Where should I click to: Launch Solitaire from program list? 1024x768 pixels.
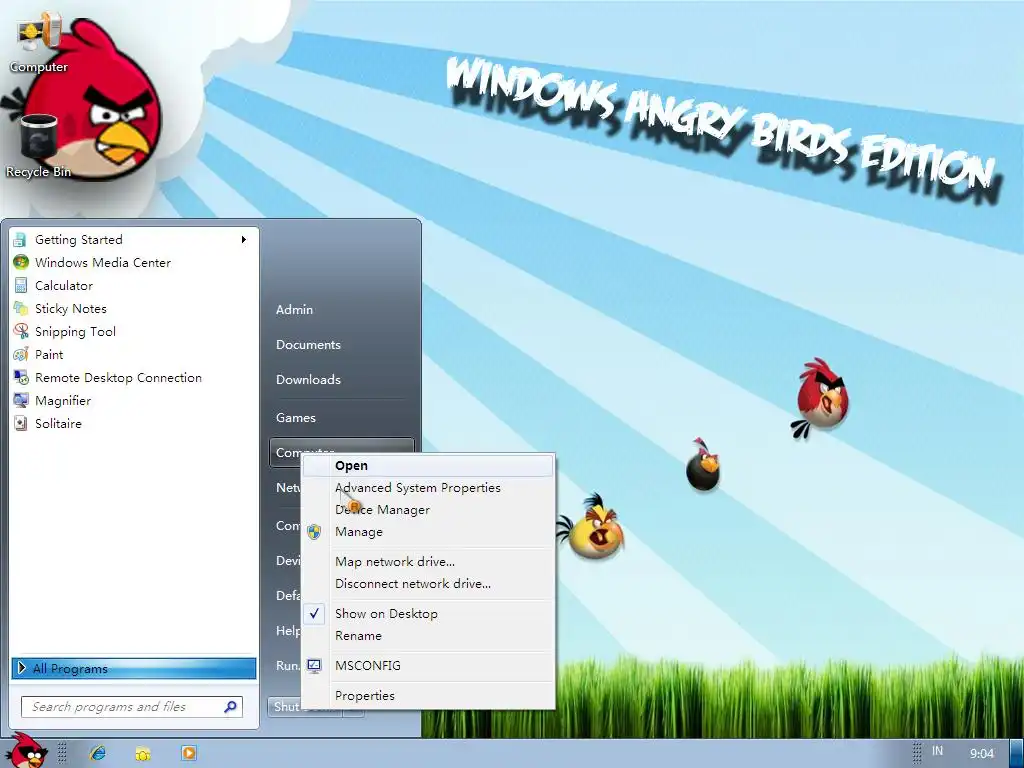(x=134, y=423)
